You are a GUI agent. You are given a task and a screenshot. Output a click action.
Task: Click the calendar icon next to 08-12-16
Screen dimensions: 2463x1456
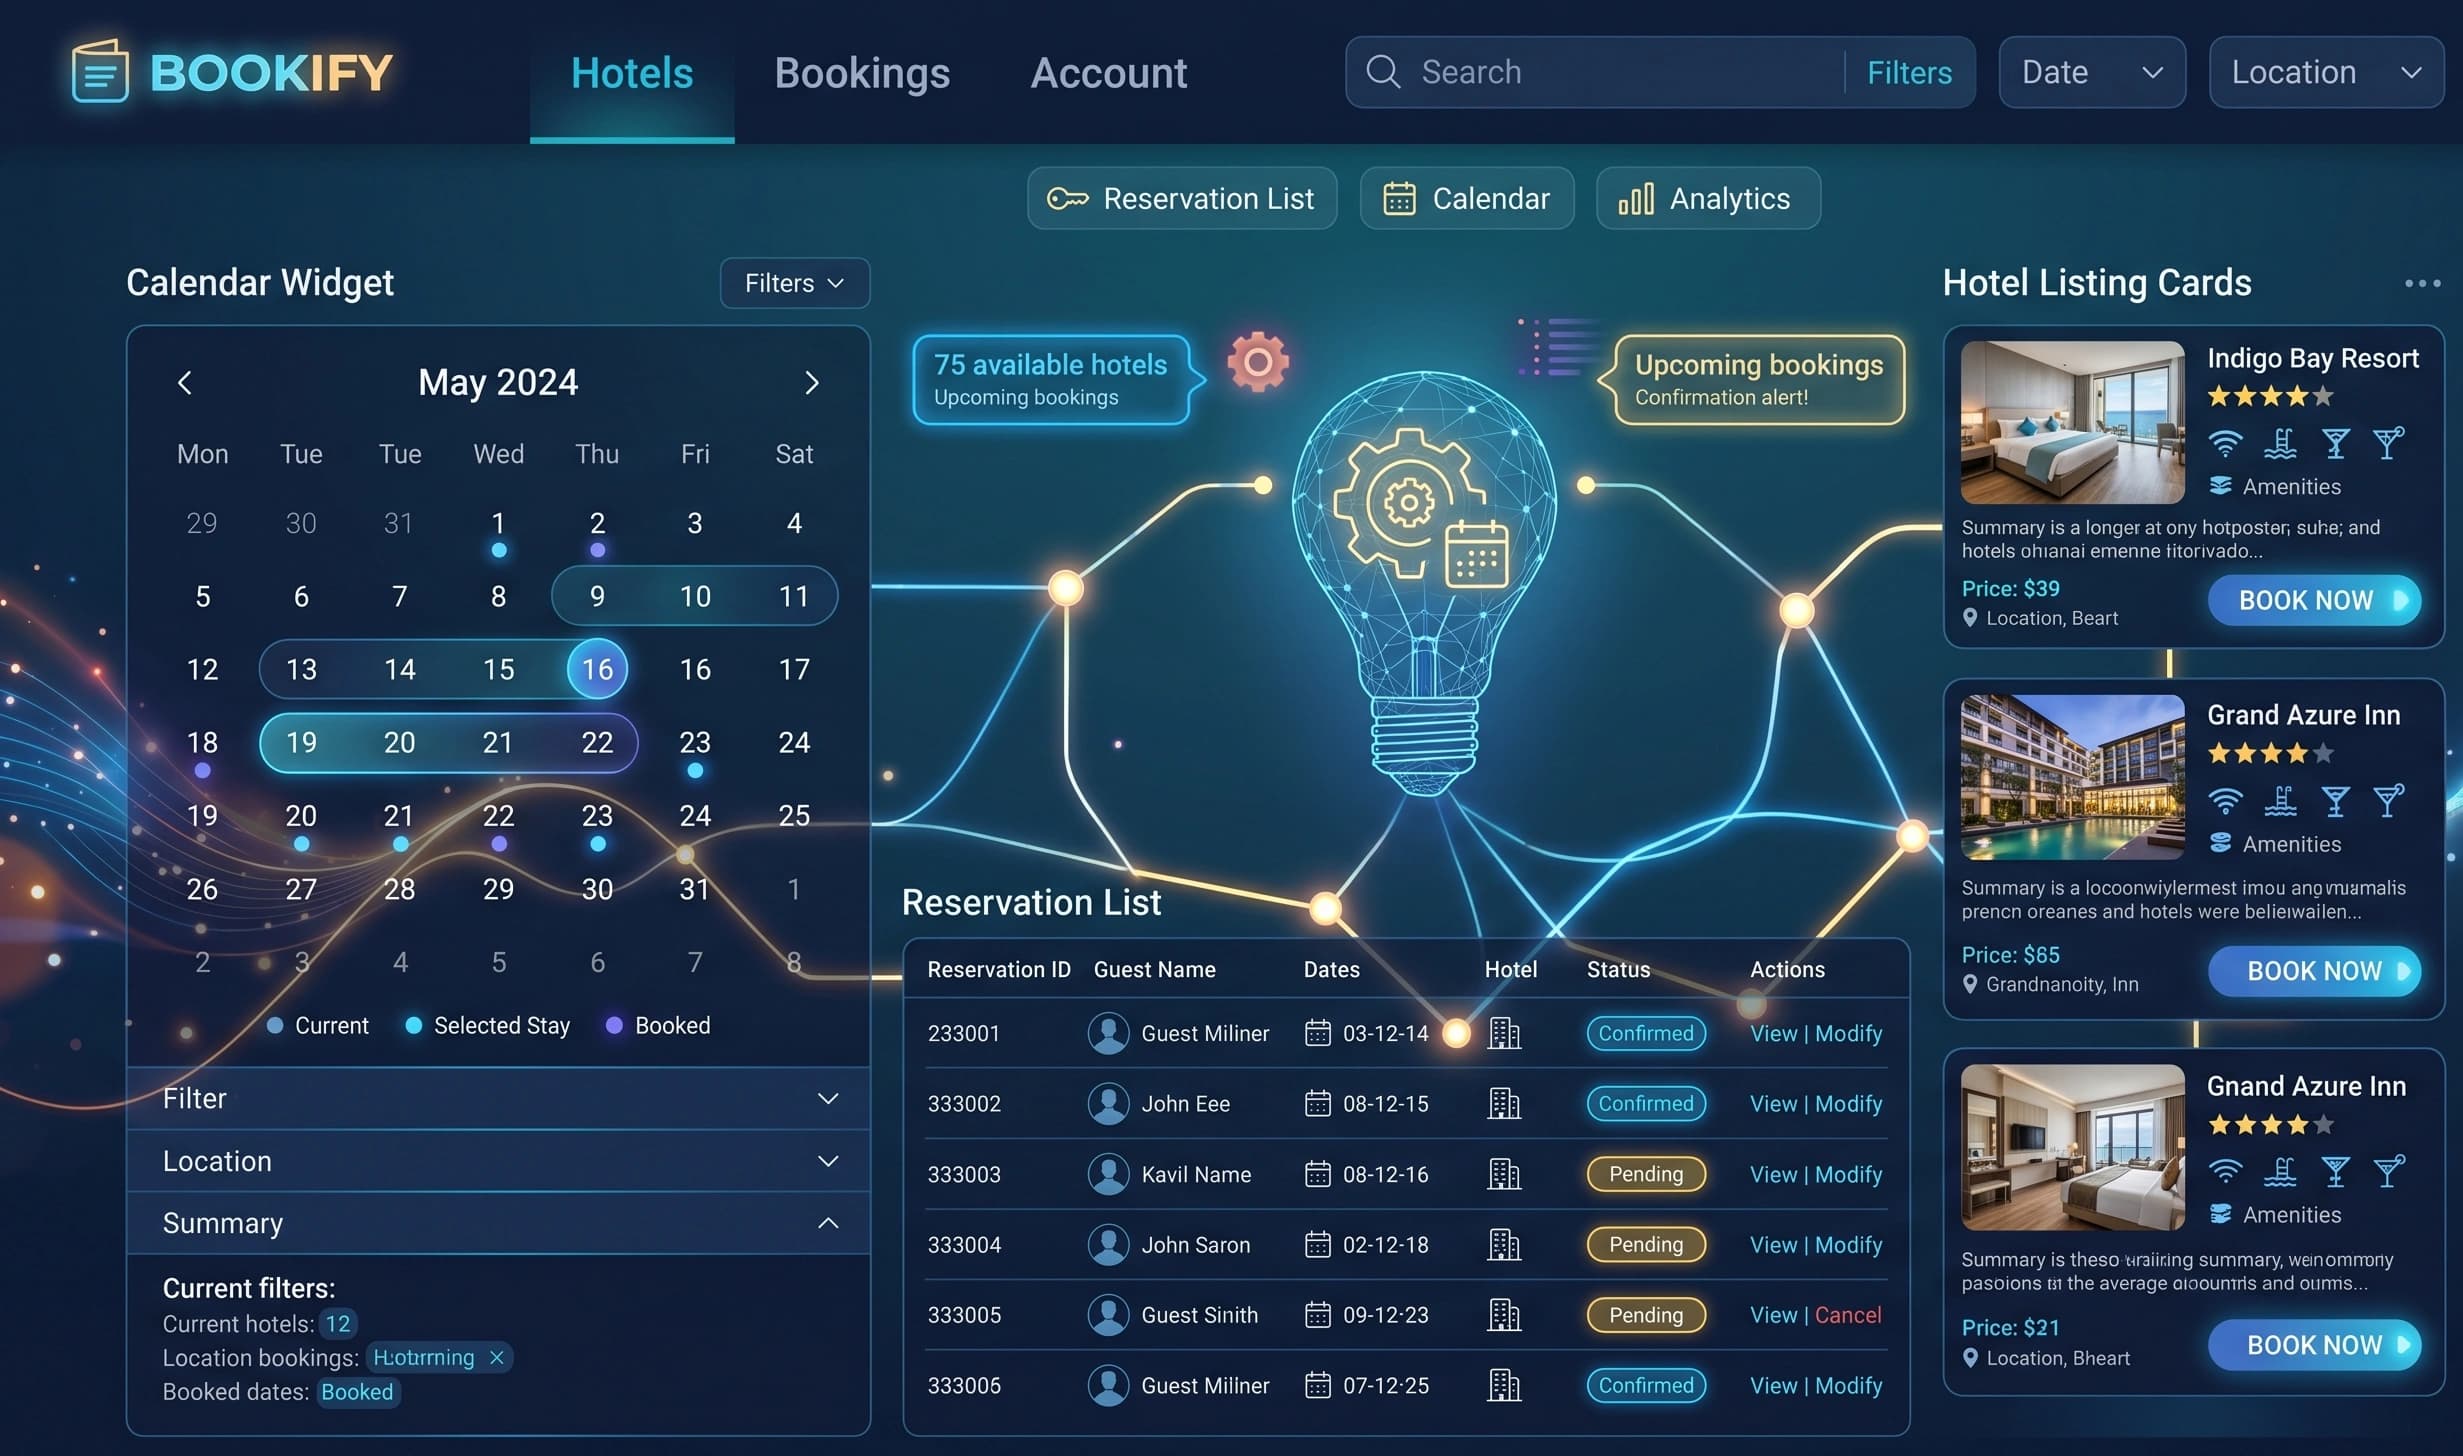tap(1318, 1174)
